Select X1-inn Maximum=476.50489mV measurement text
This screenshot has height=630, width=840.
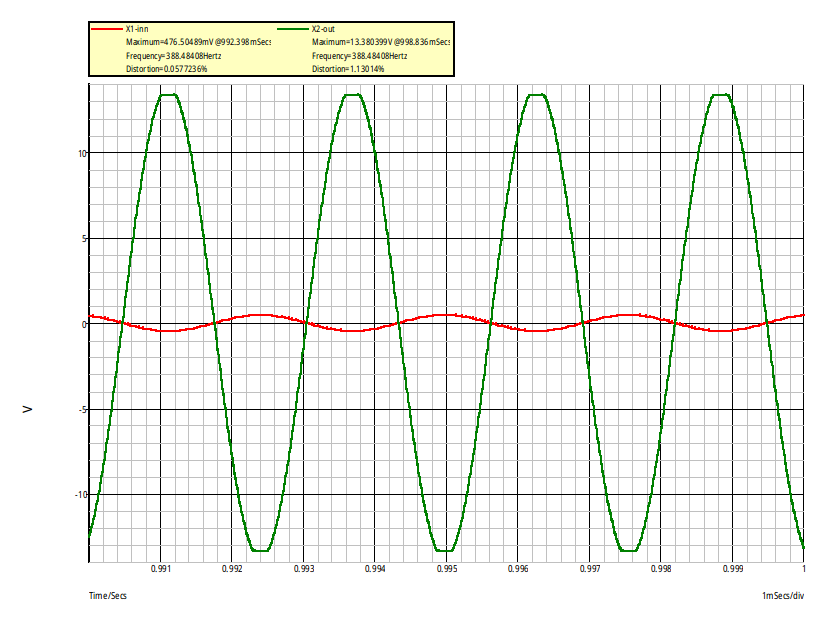coord(198,42)
